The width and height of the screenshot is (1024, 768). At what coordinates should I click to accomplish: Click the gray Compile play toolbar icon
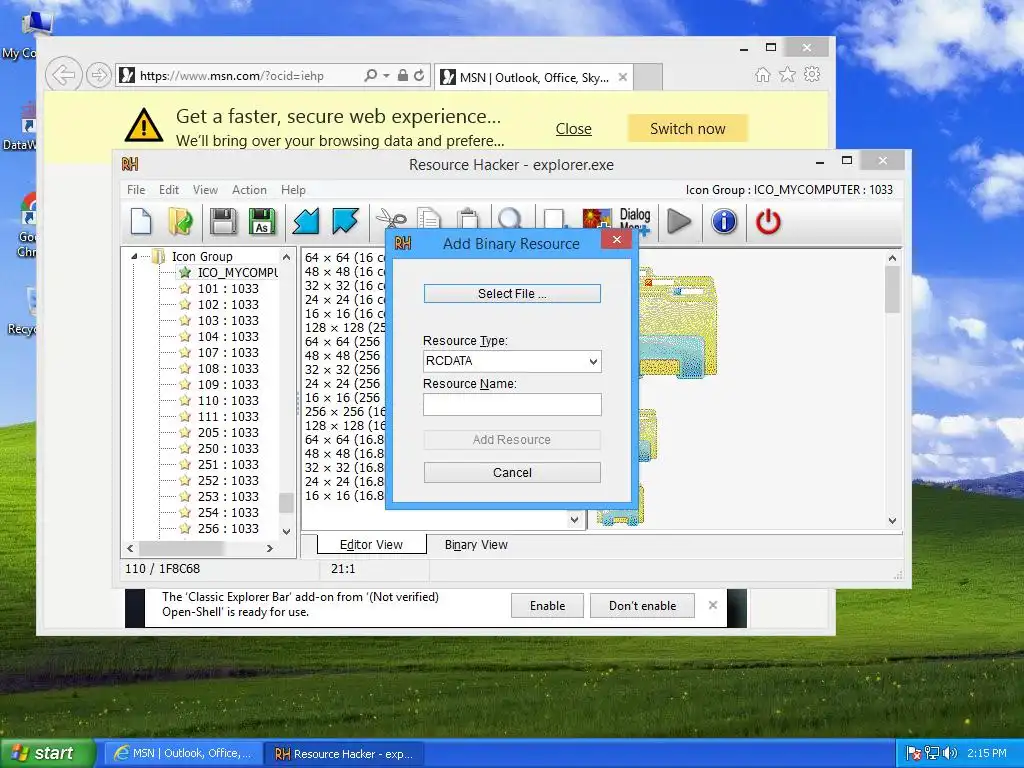[679, 221]
